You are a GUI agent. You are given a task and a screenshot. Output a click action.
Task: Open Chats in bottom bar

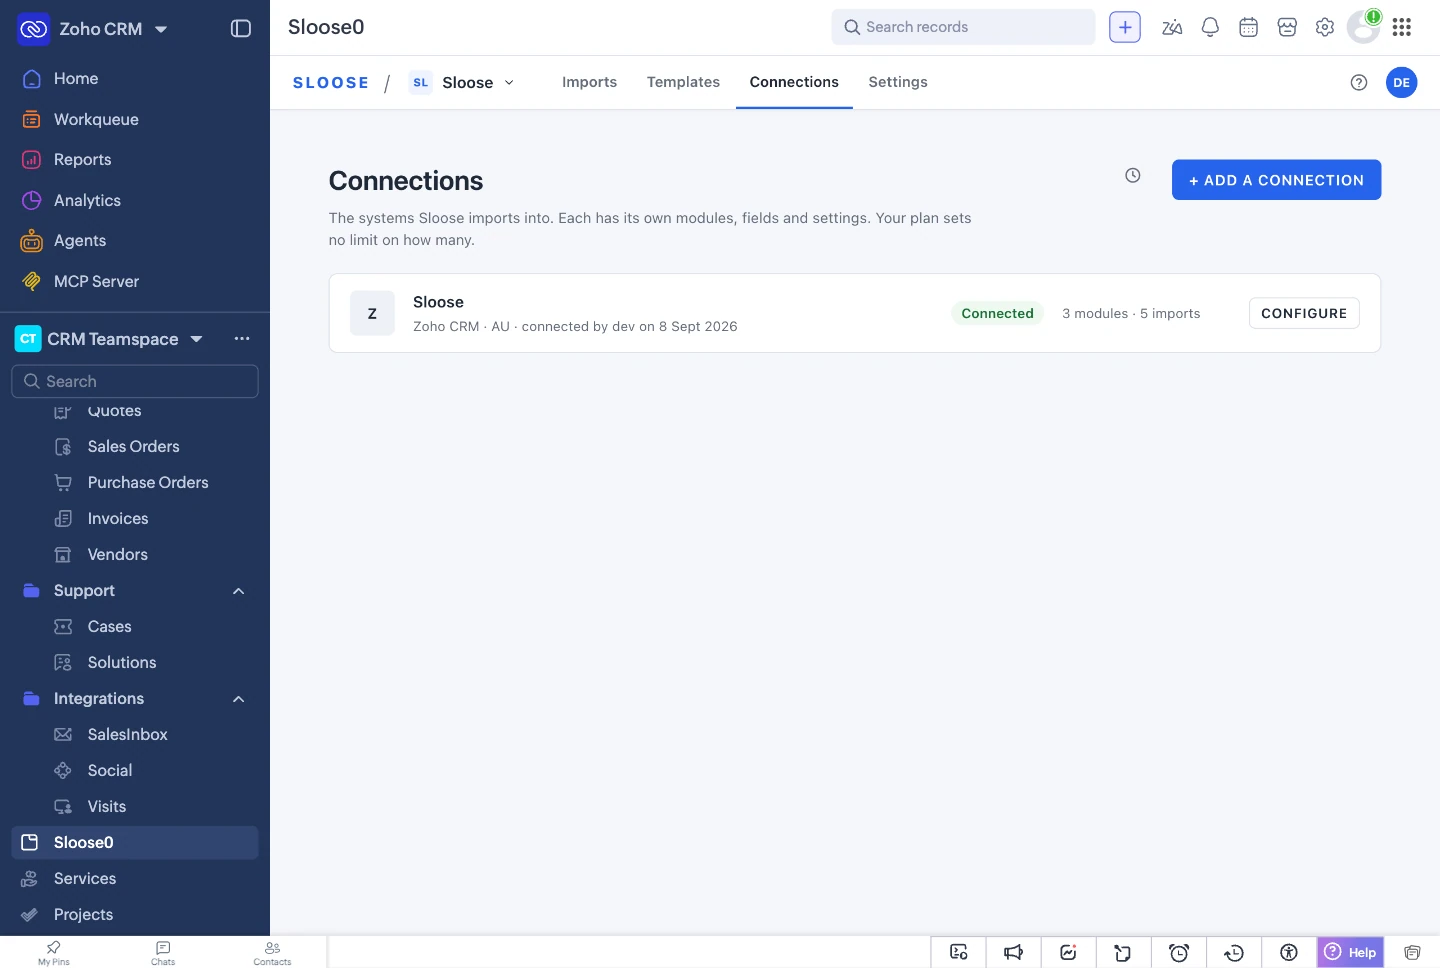(163, 953)
